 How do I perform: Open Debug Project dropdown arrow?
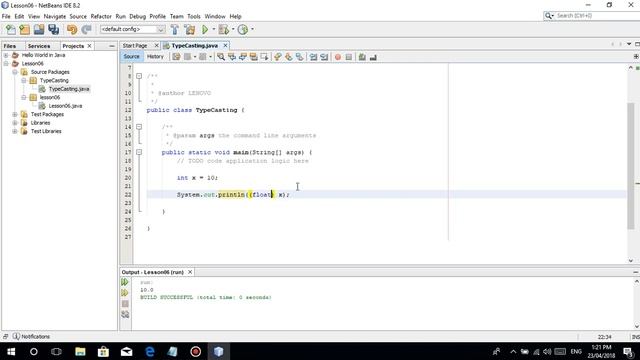[x=233, y=29]
